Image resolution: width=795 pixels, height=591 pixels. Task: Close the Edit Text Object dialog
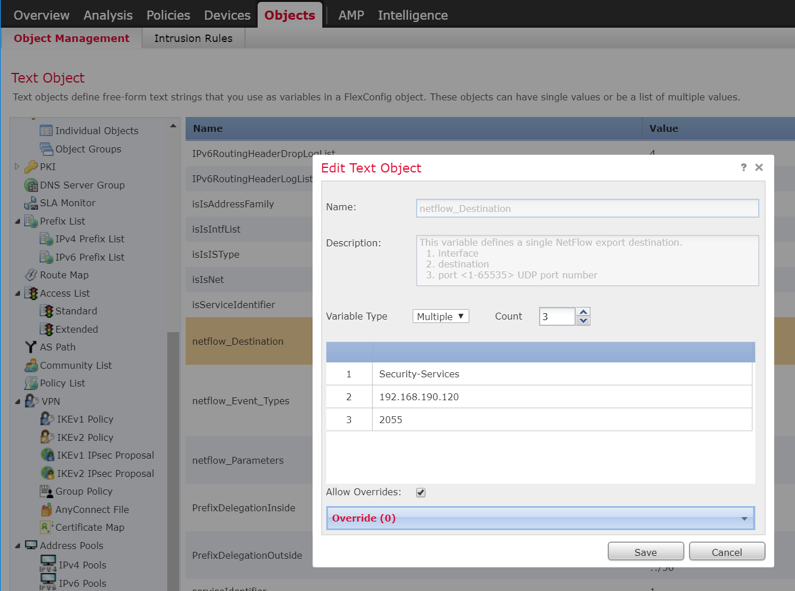point(759,167)
